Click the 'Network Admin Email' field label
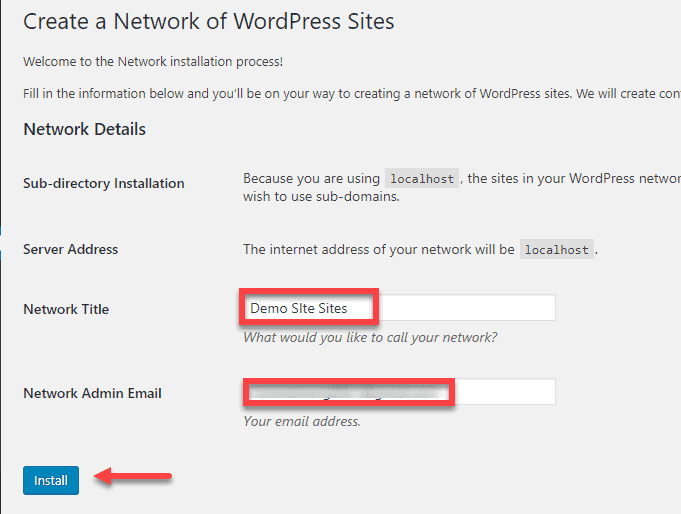The image size is (681, 514). (92, 393)
